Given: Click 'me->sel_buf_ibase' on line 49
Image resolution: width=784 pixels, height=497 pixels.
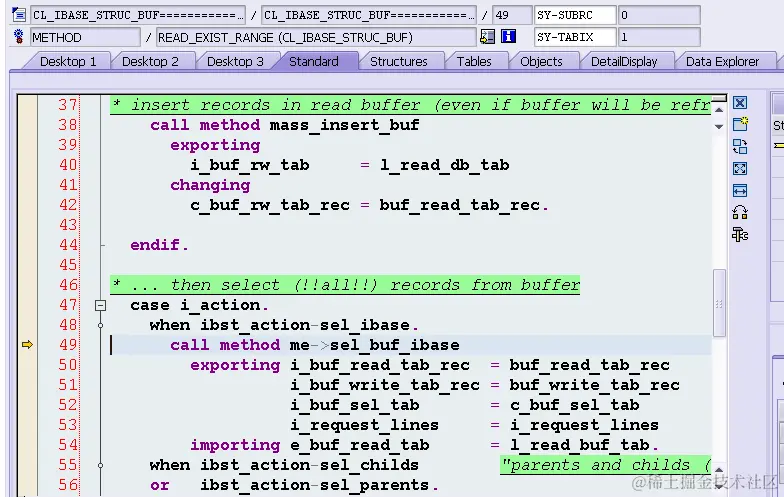Looking at the screenshot, I should [x=374, y=345].
